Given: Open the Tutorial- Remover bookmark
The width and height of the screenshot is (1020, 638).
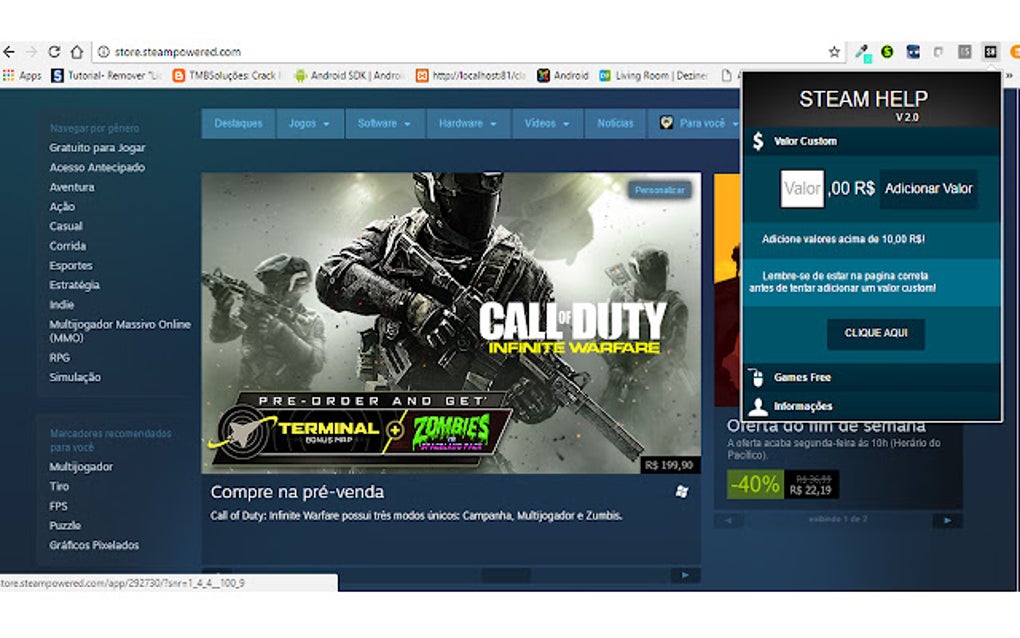Looking at the screenshot, I should [x=106, y=75].
